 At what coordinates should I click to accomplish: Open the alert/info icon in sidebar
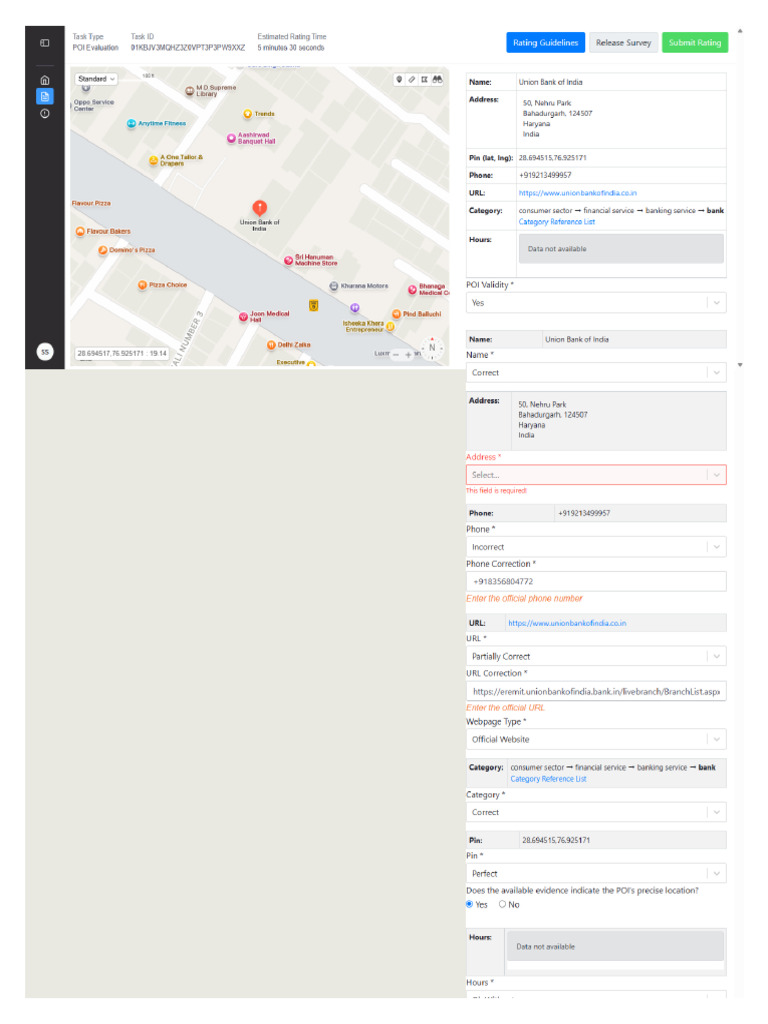pyautogui.click(x=44, y=114)
